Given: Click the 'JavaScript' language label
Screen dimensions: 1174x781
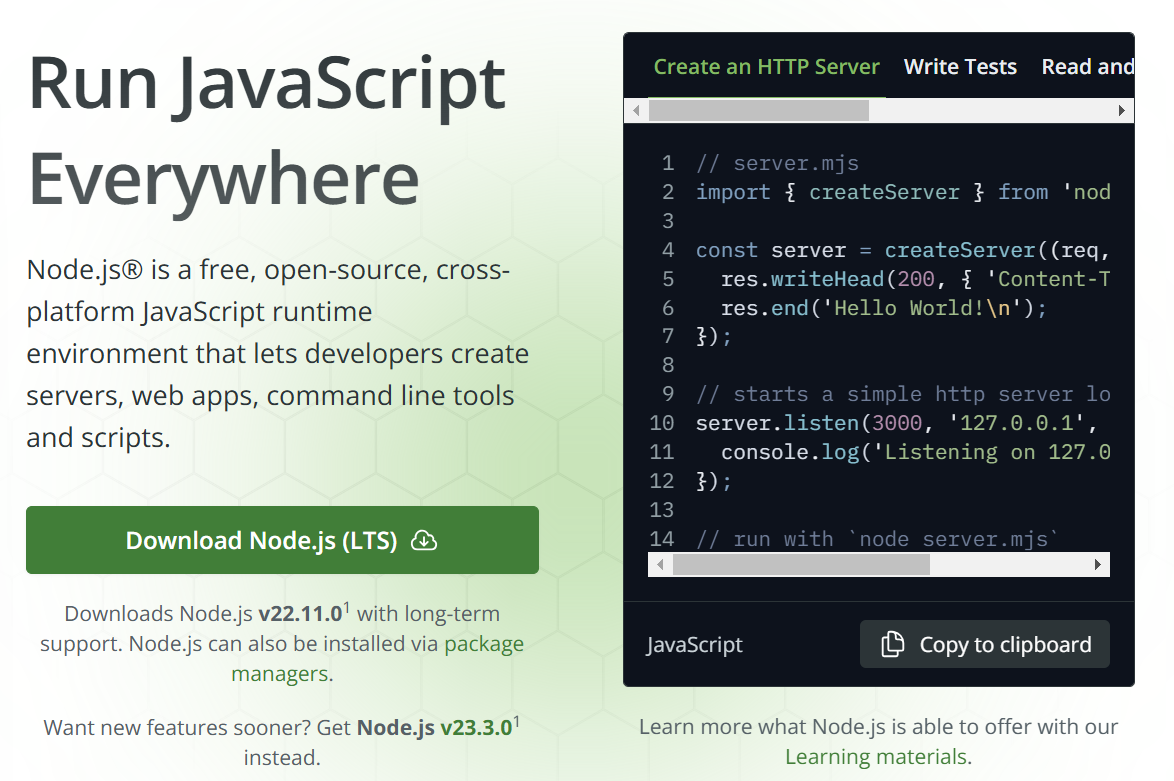Looking at the screenshot, I should 695,645.
